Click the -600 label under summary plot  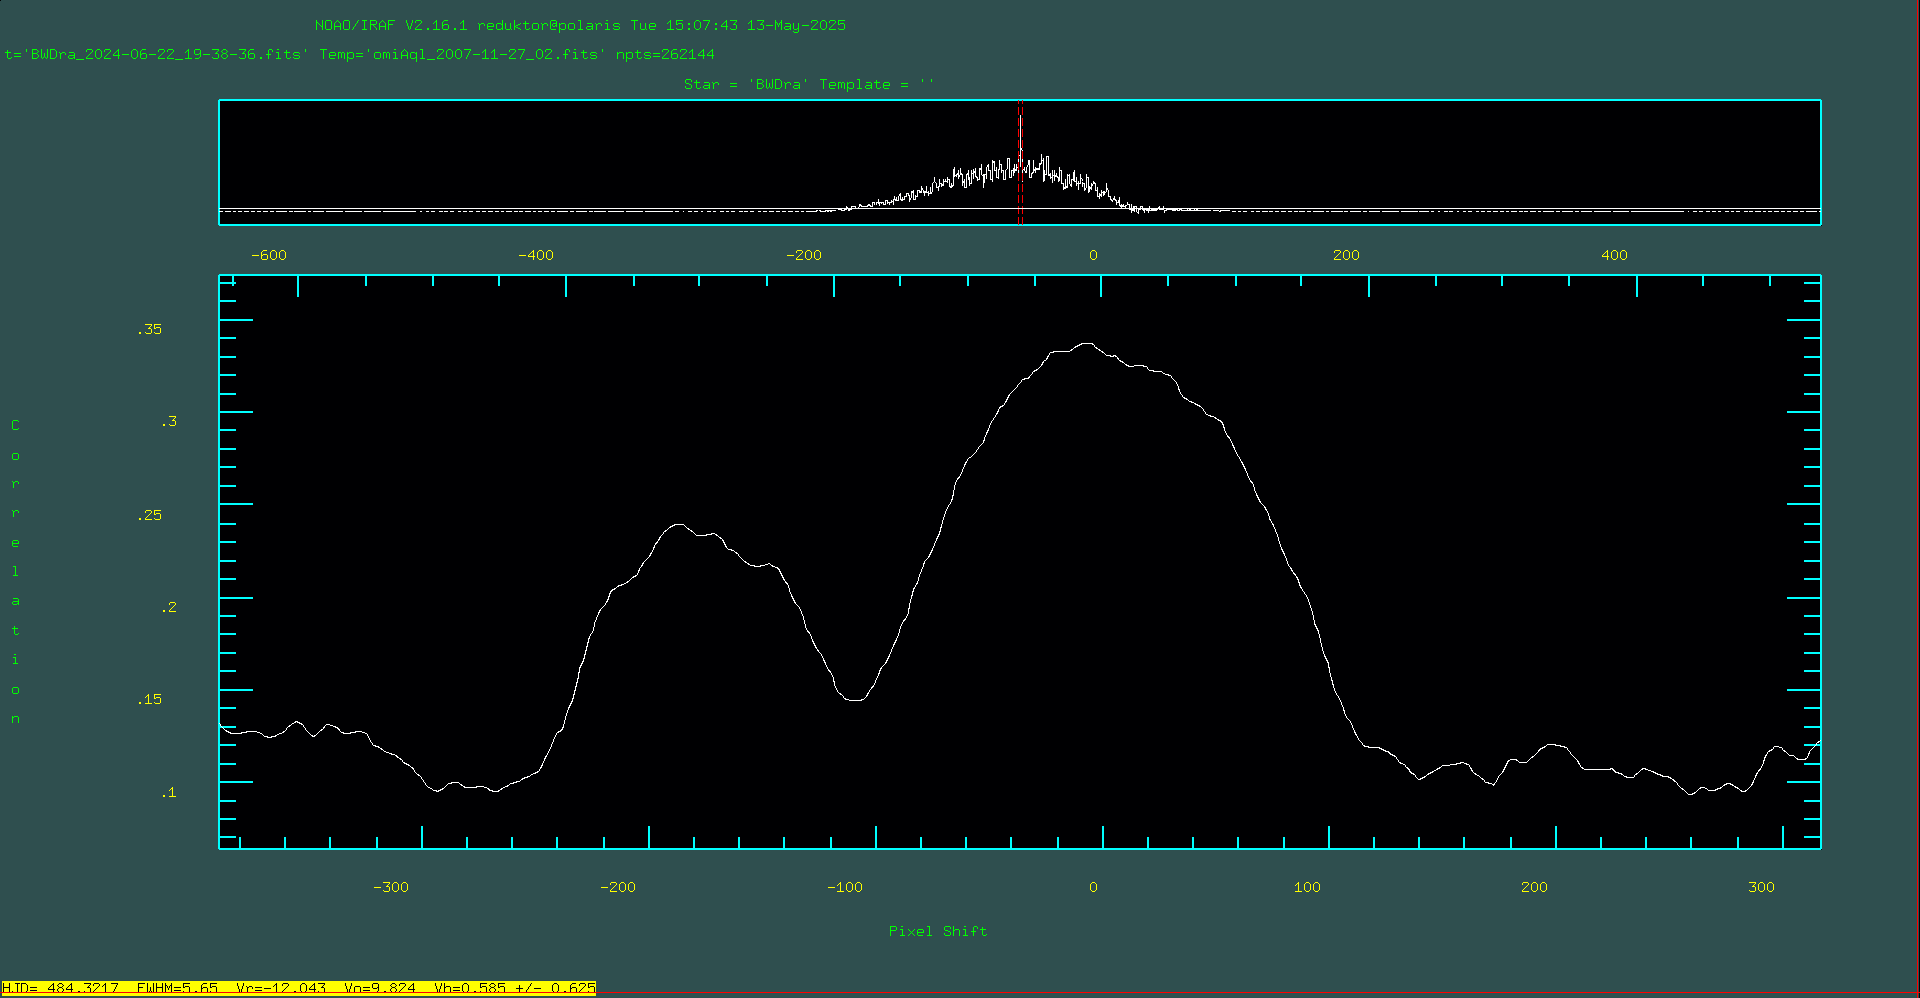[268, 255]
